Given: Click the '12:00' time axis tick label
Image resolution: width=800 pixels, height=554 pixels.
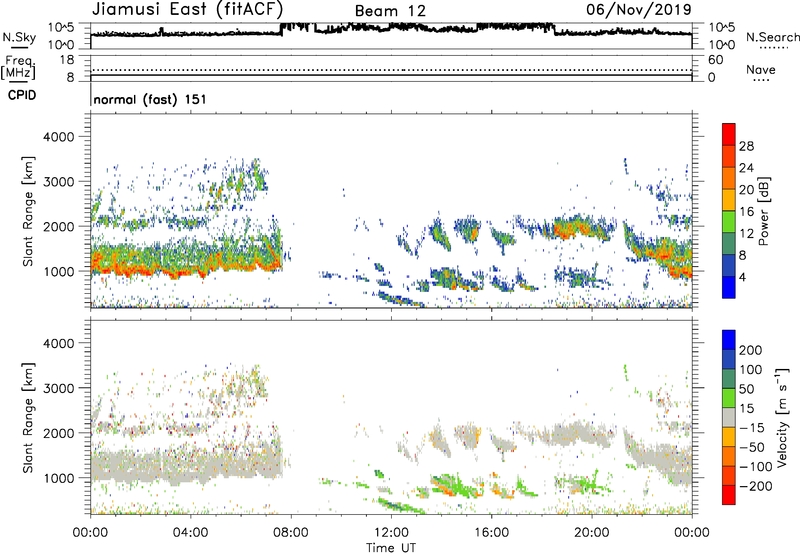Looking at the screenshot, I should (391, 533).
